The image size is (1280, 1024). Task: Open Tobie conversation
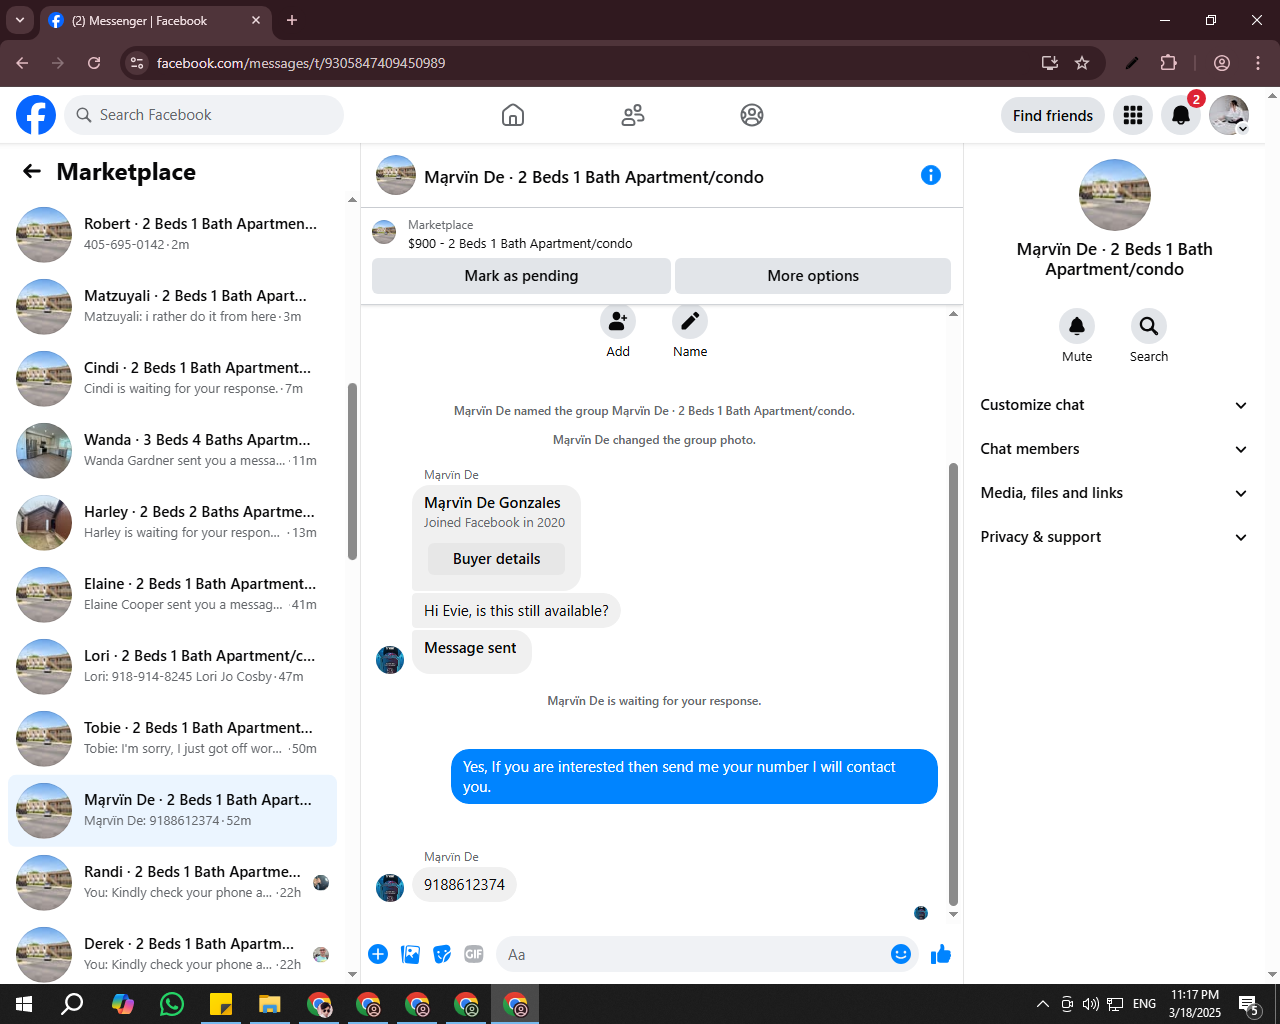tap(172, 739)
